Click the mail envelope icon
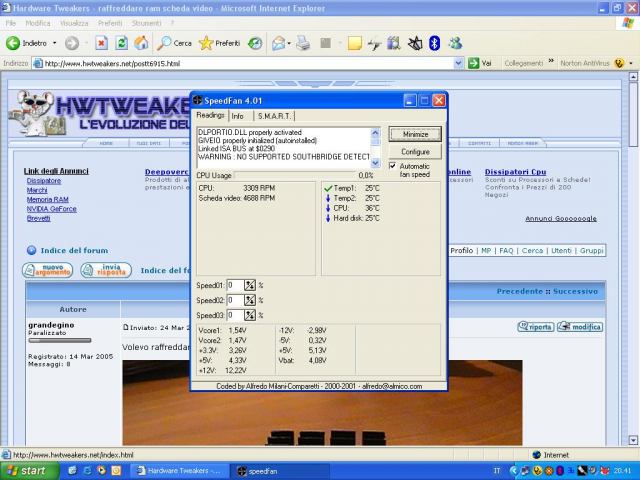 point(278,43)
